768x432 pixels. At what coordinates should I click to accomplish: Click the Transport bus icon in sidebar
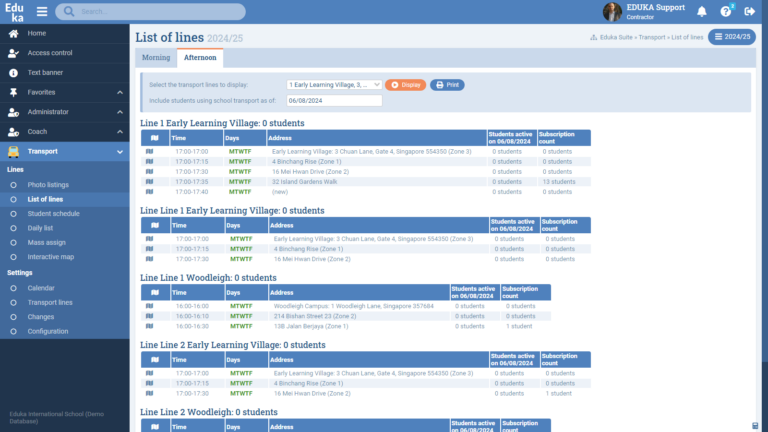pos(13,152)
